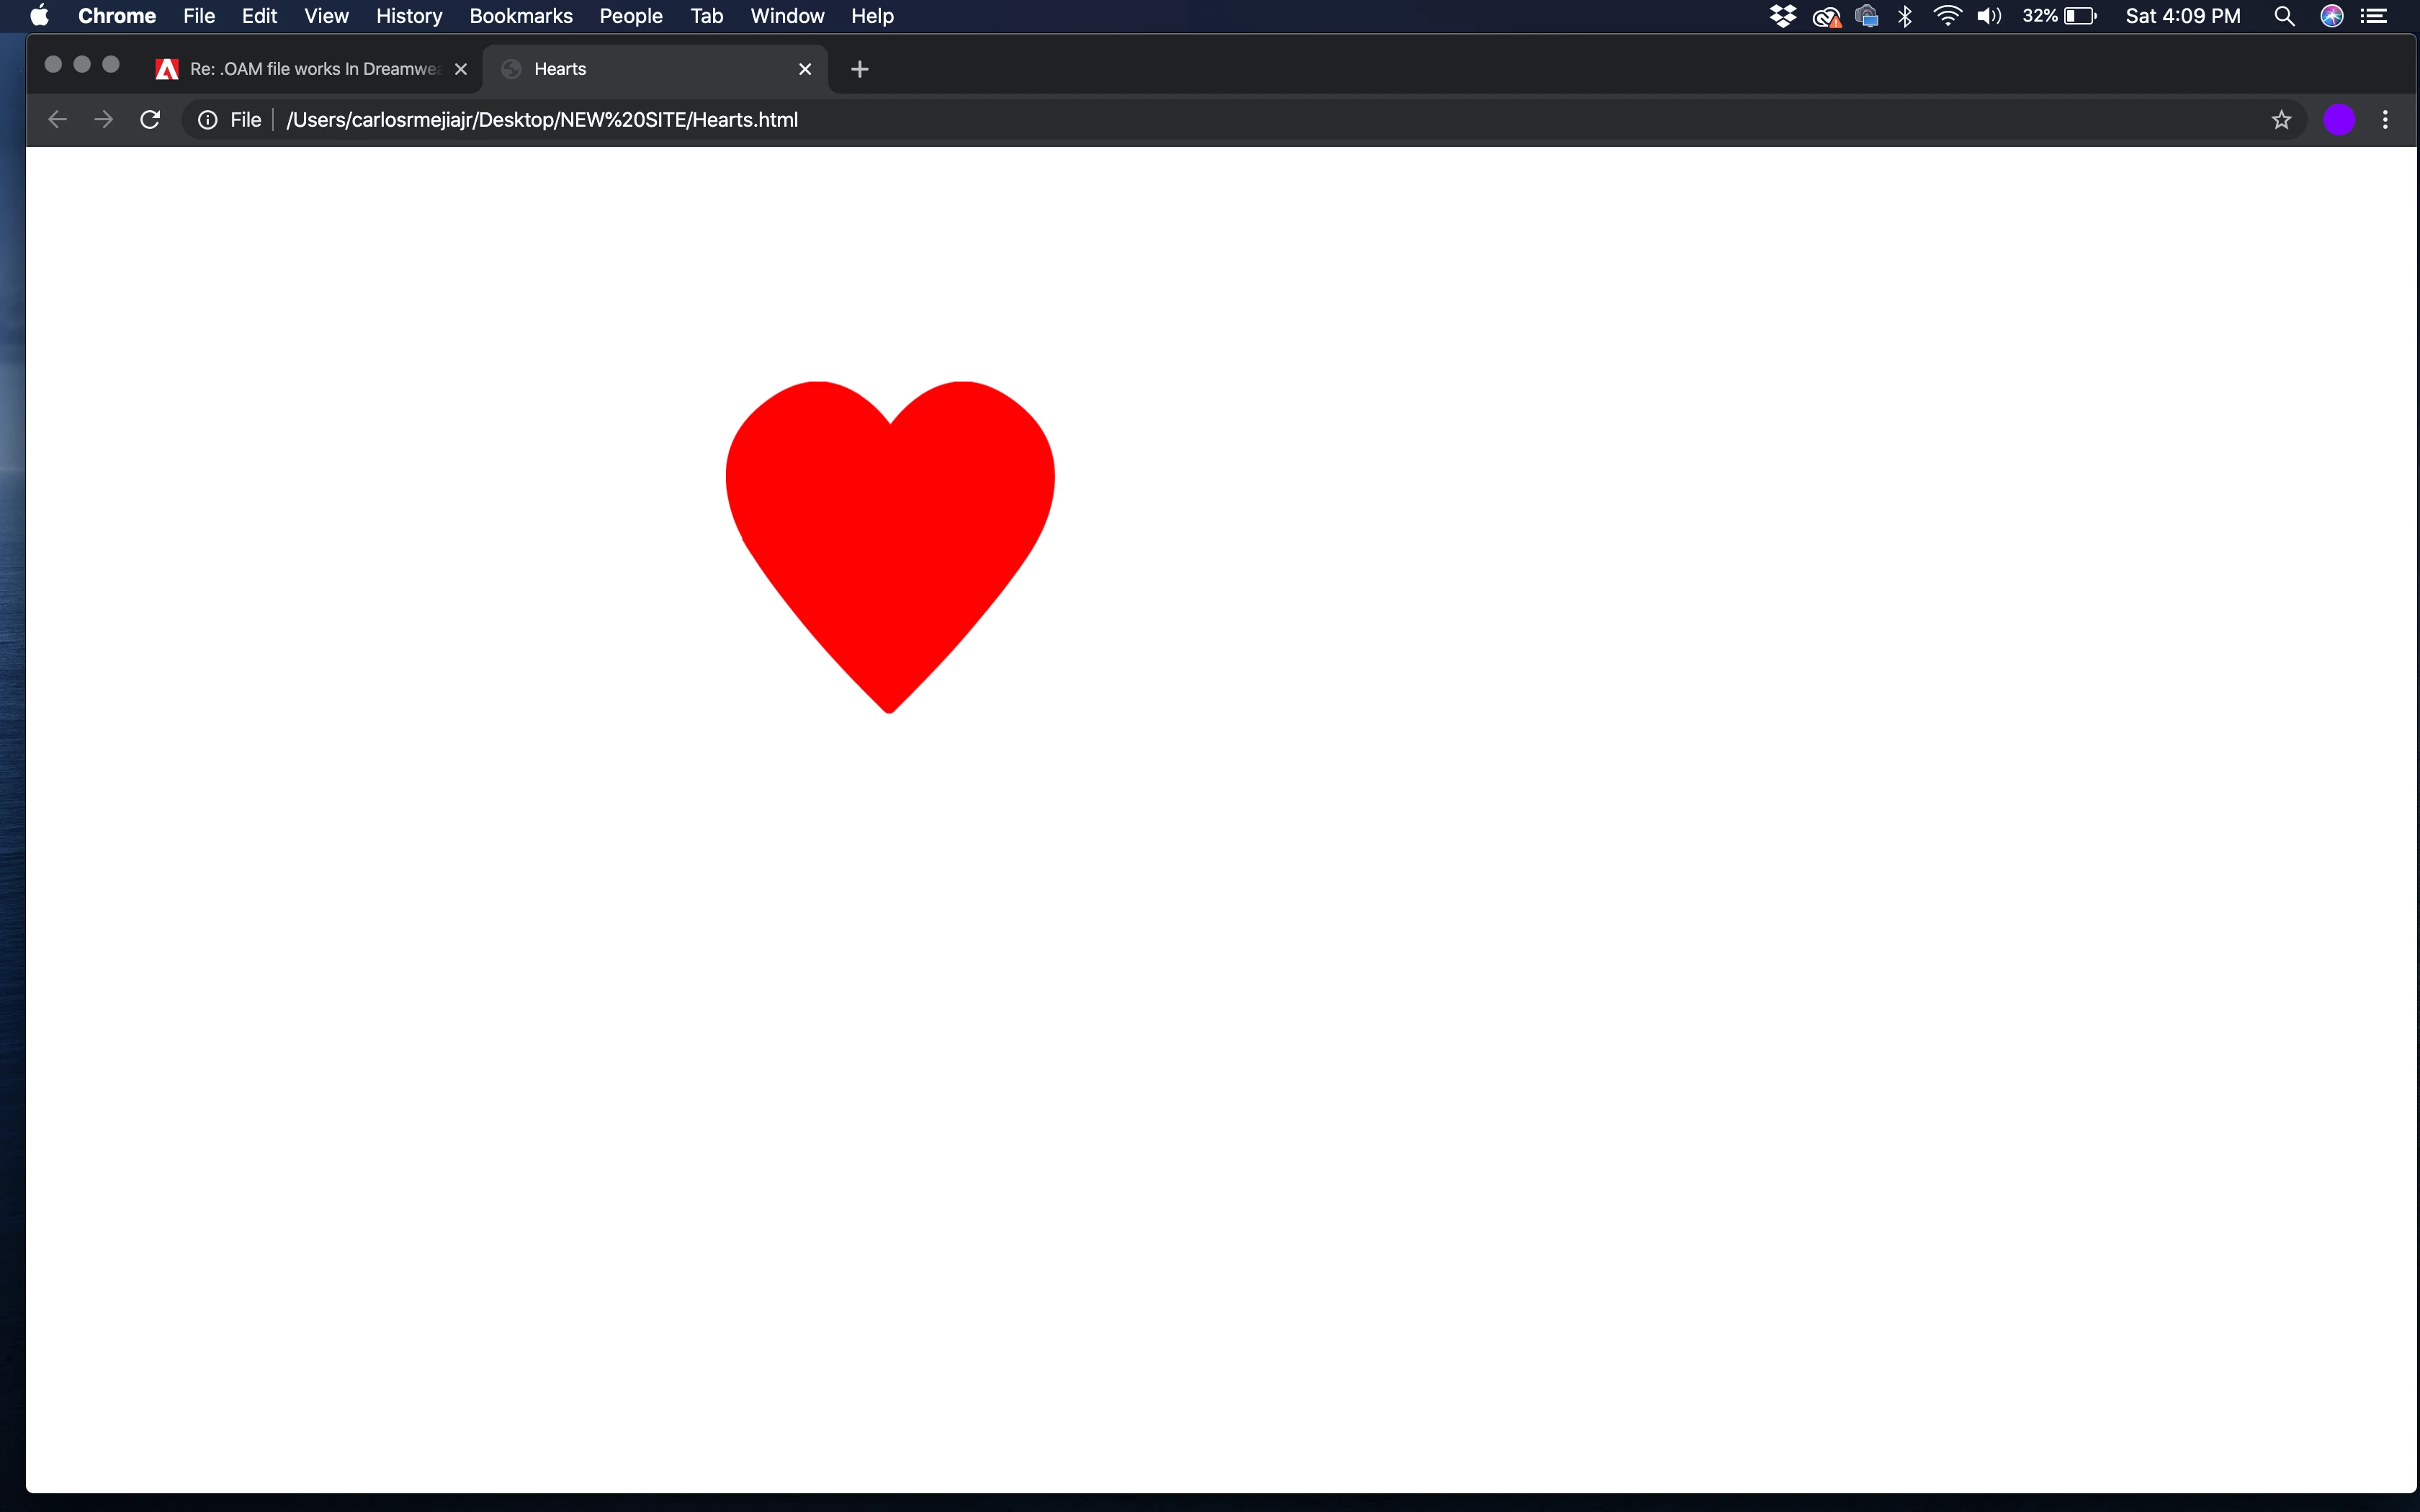Open the Bookmarks menu
The height and width of the screenshot is (1512, 2420).
pyautogui.click(x=521, y=16)
